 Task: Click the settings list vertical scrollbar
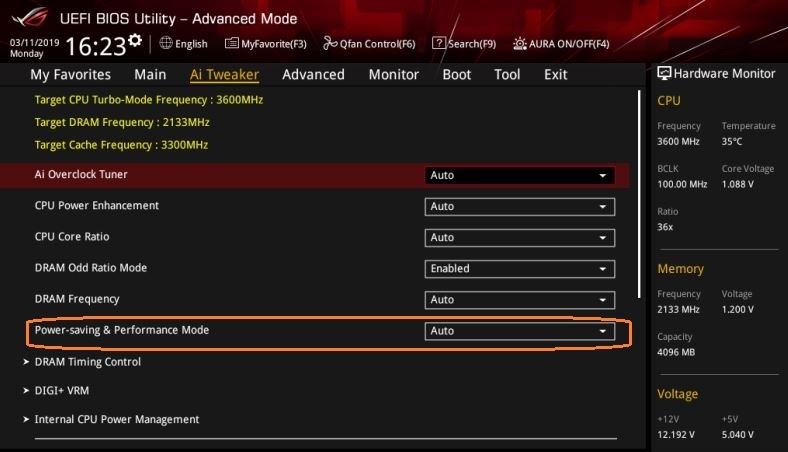639,194
